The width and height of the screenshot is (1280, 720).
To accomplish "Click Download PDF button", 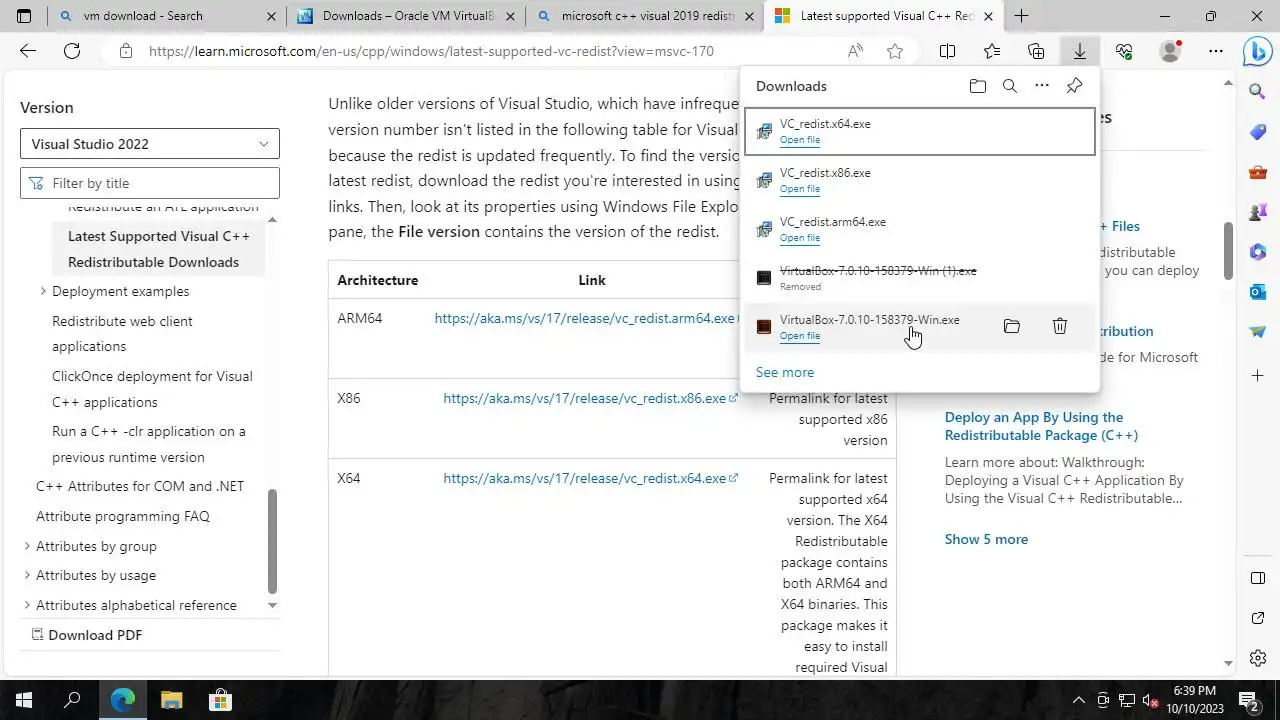I will pyautogui.click(x=87, y=635).
